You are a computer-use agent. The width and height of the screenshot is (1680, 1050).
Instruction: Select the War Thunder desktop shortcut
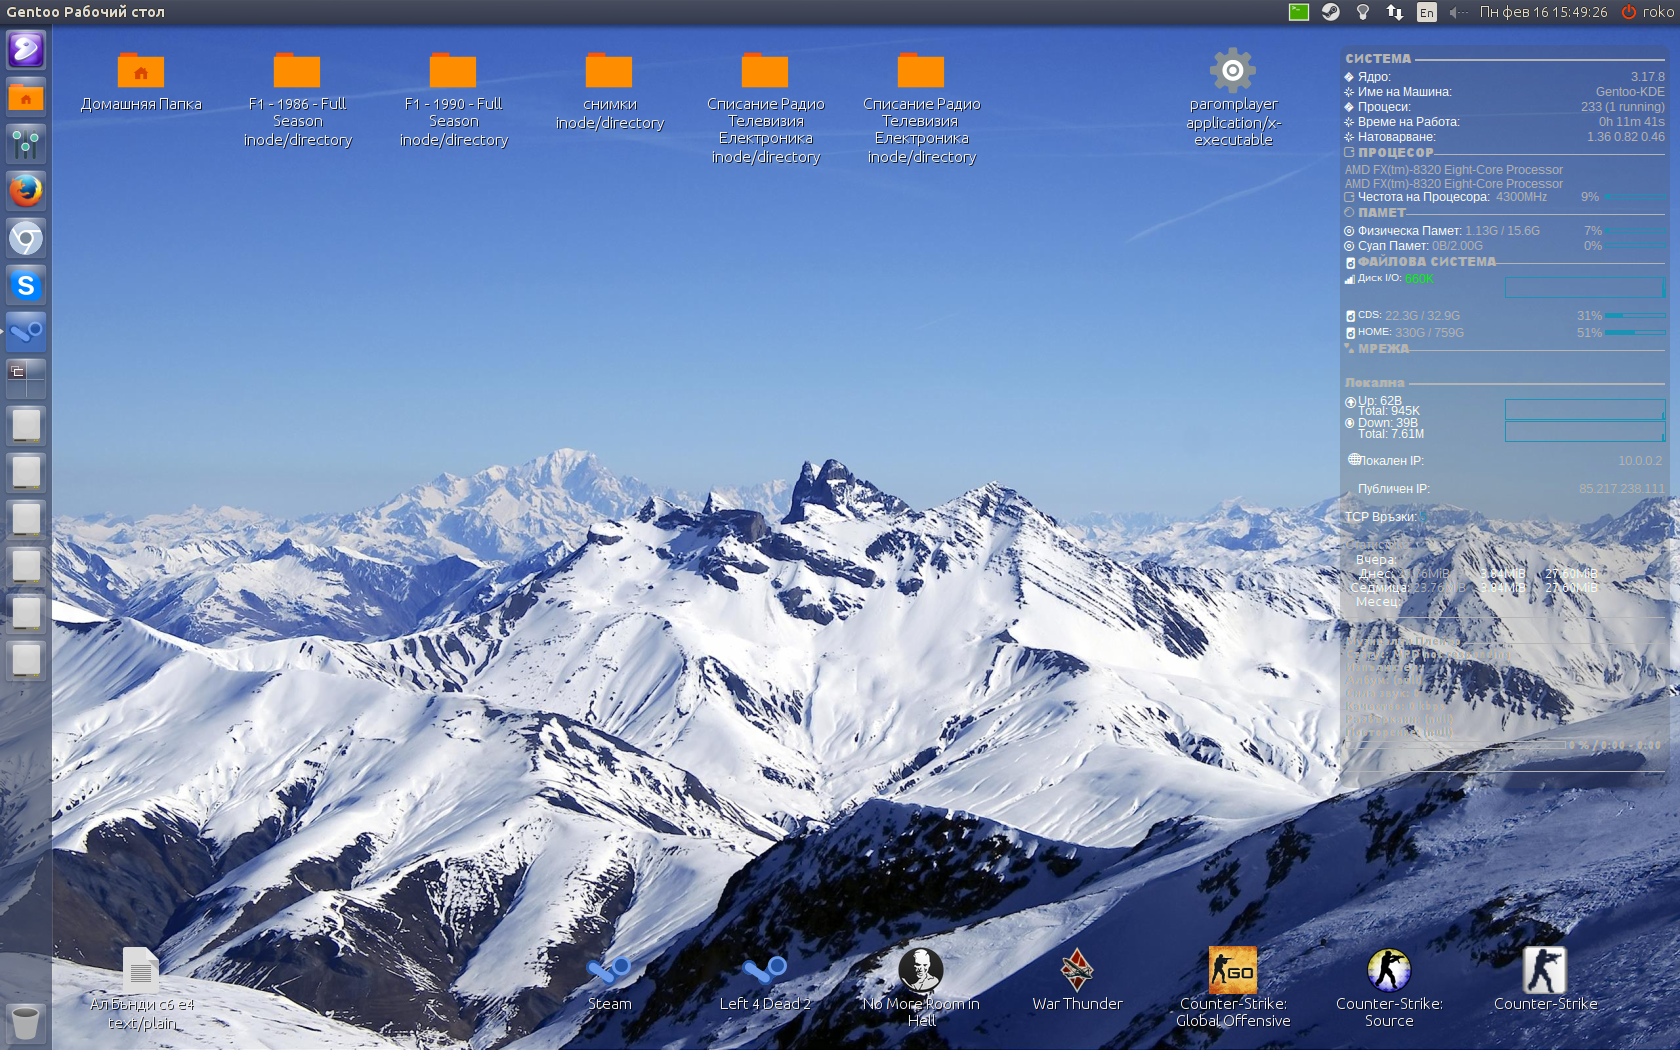[1077, 980]
